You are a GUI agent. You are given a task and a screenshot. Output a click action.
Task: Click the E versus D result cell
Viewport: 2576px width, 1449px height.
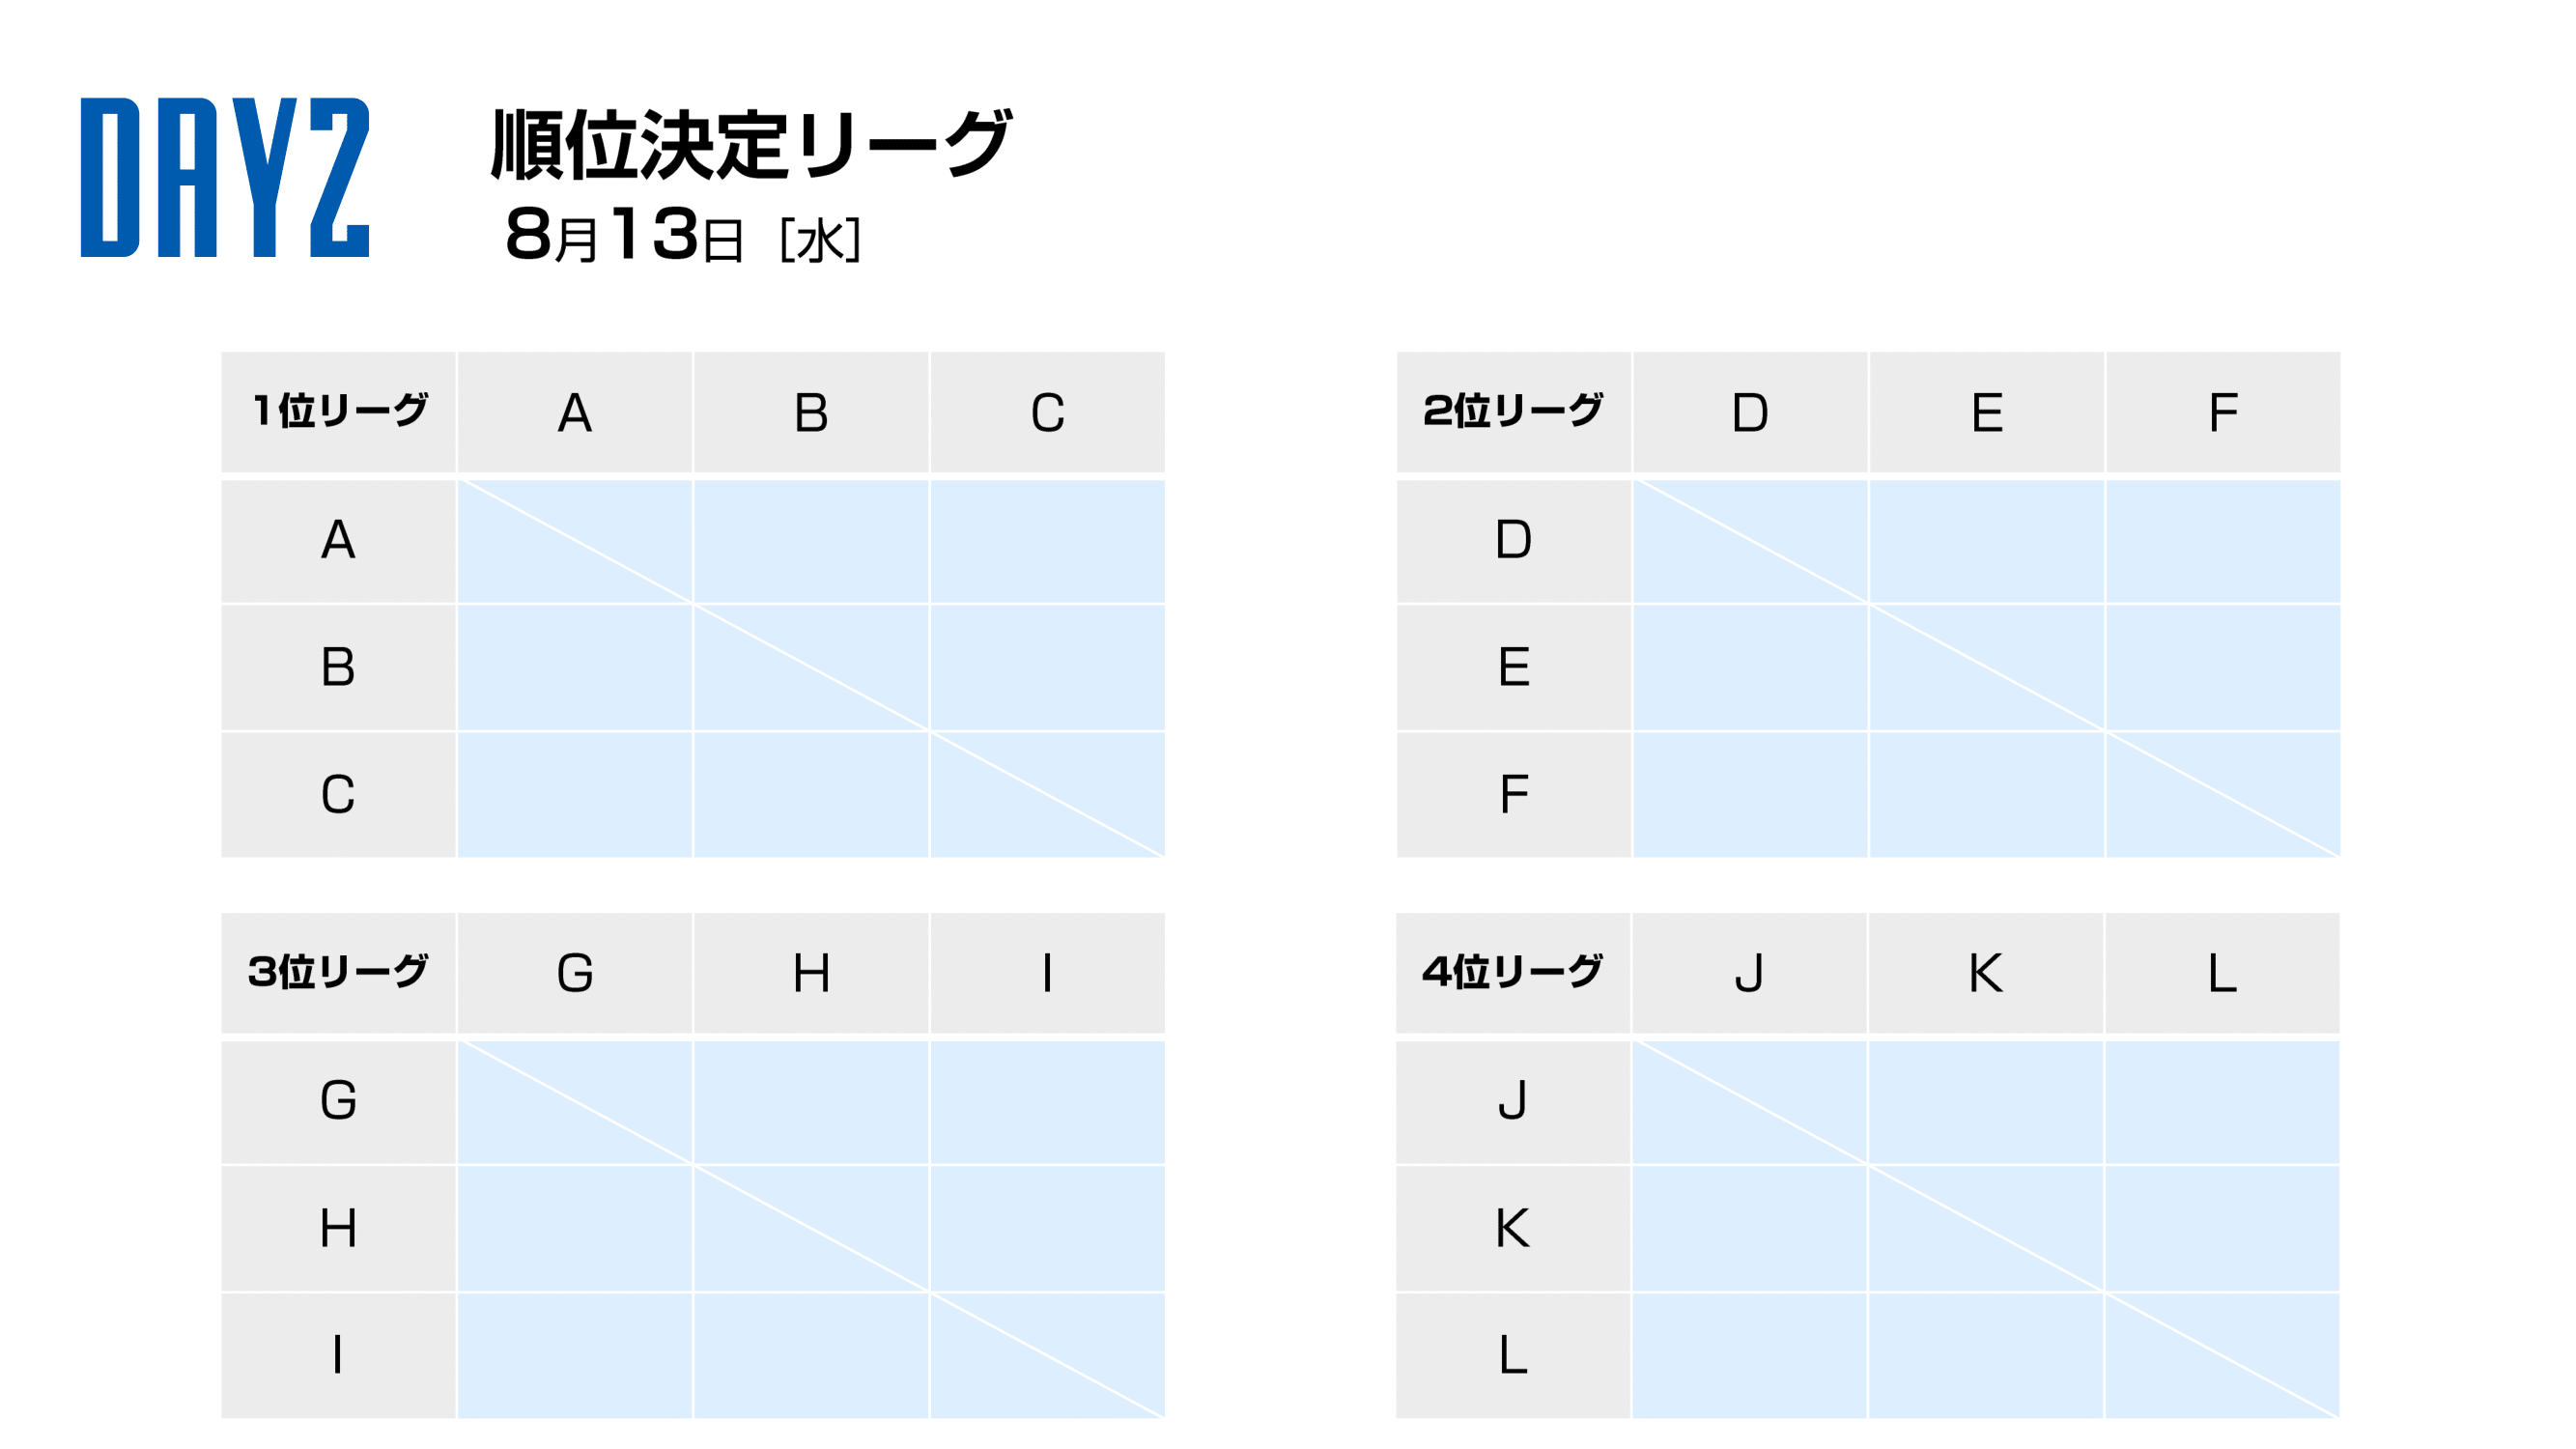1750,668
